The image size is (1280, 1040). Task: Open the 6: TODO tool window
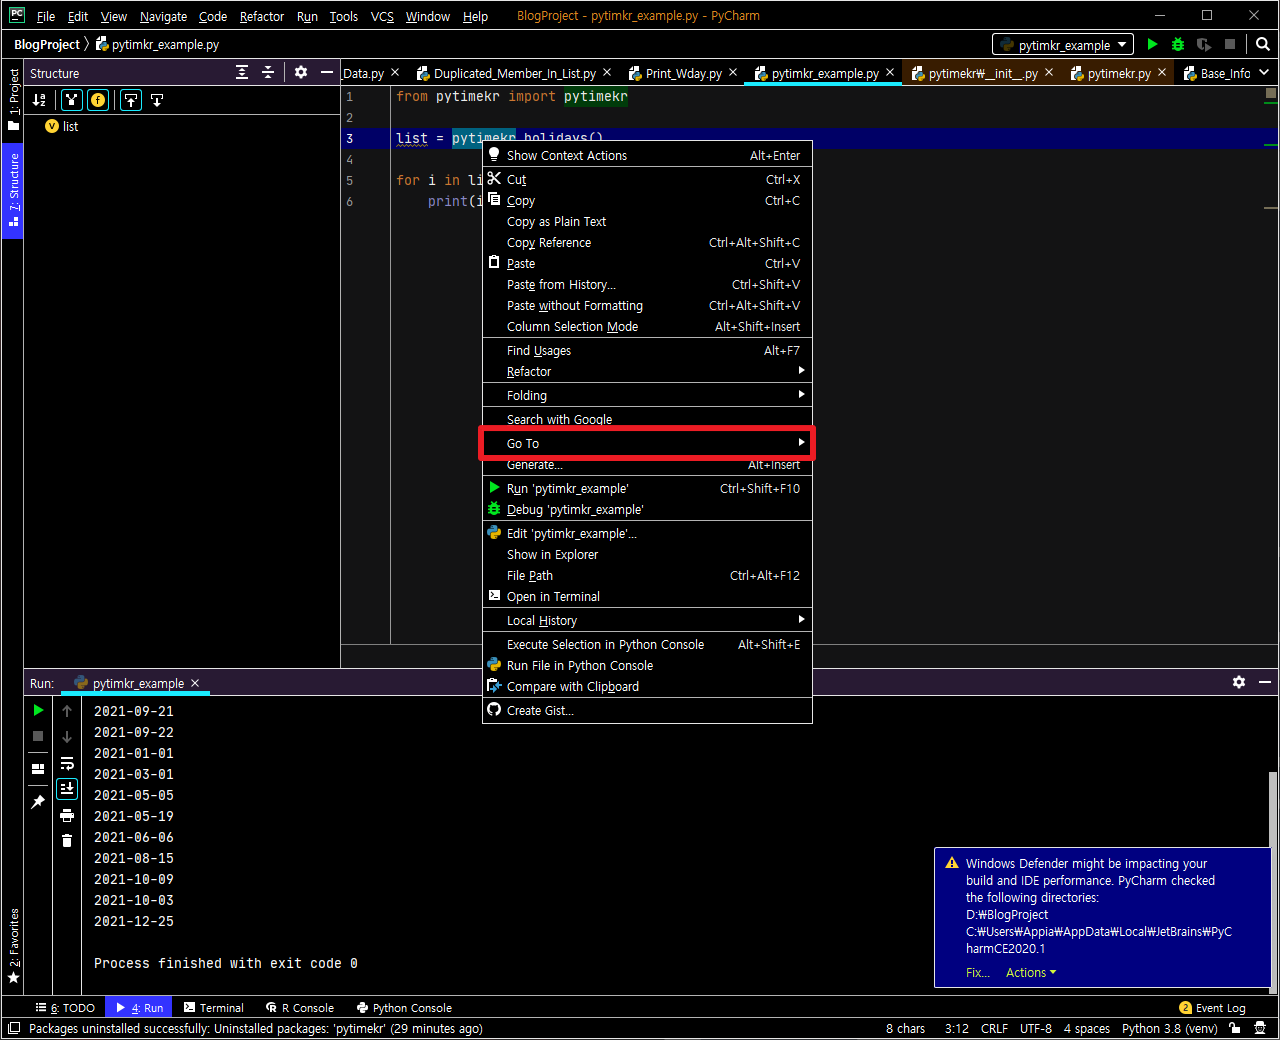pyautogui.click(x=65, y=1007)
